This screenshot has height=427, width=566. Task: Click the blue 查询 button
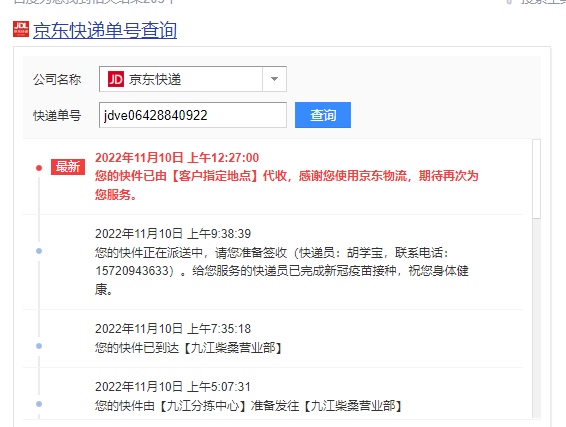point(323,115)
